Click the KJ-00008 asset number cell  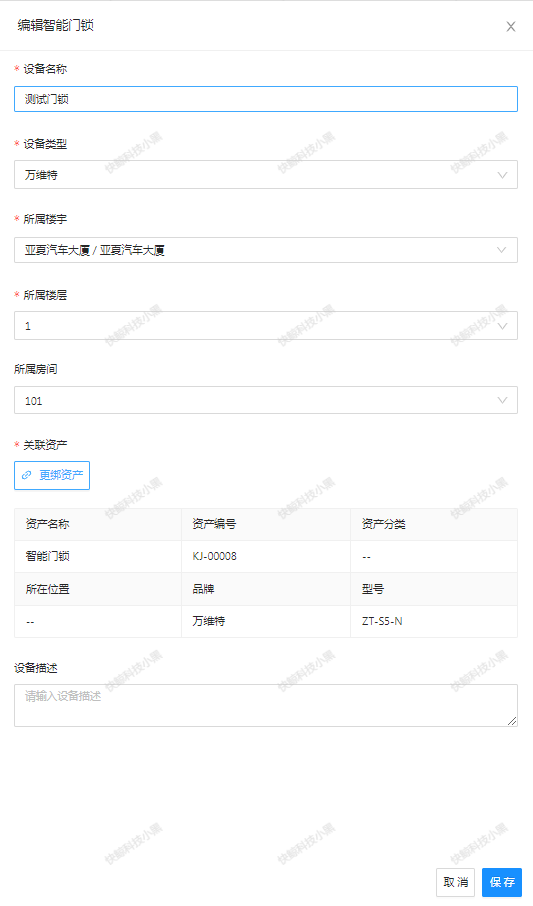pyautogui.click(x=266, y=556)
